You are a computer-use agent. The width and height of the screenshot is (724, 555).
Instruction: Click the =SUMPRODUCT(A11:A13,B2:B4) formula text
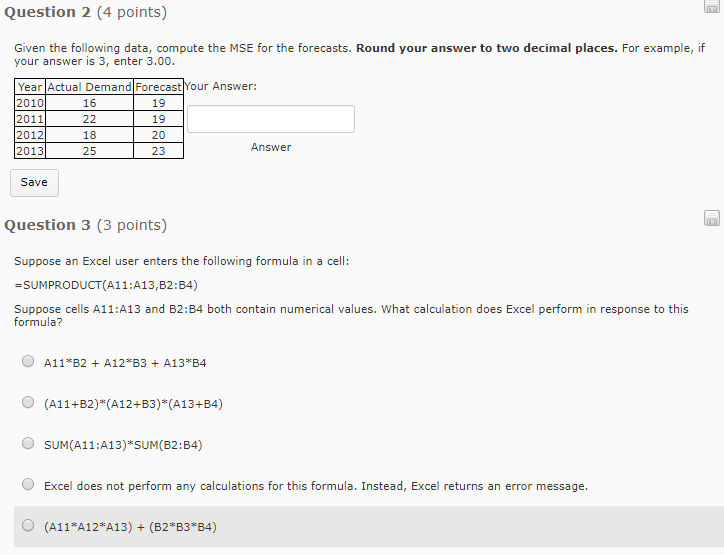(106, 285)
